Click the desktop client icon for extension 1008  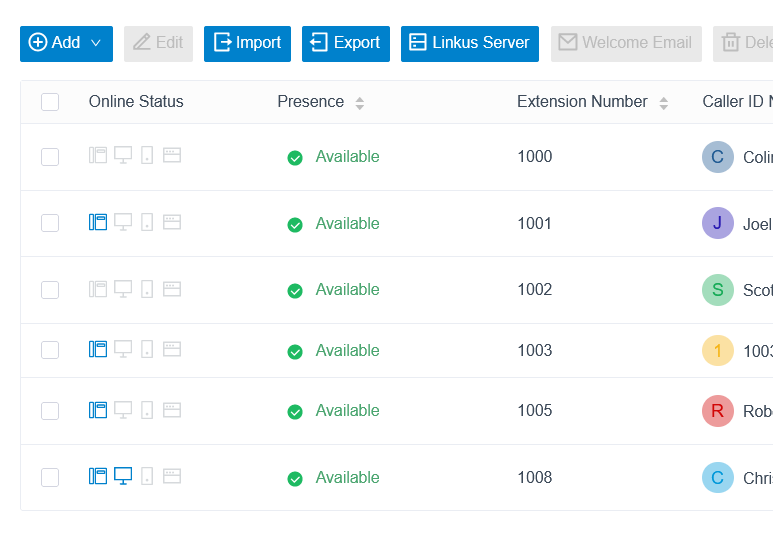point(123,476)
